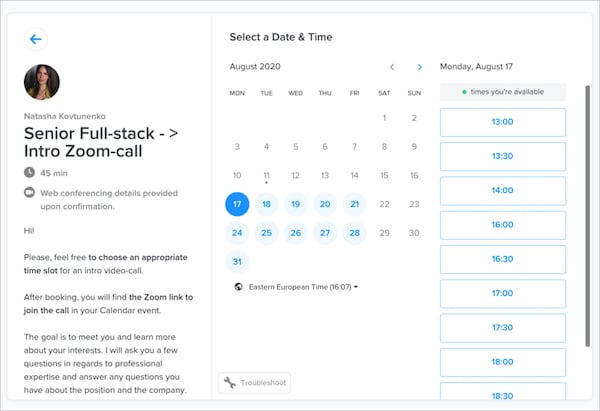Viewport: 600px width, 411px height.
Task: Go to the previous month
Action: point(392,67)
